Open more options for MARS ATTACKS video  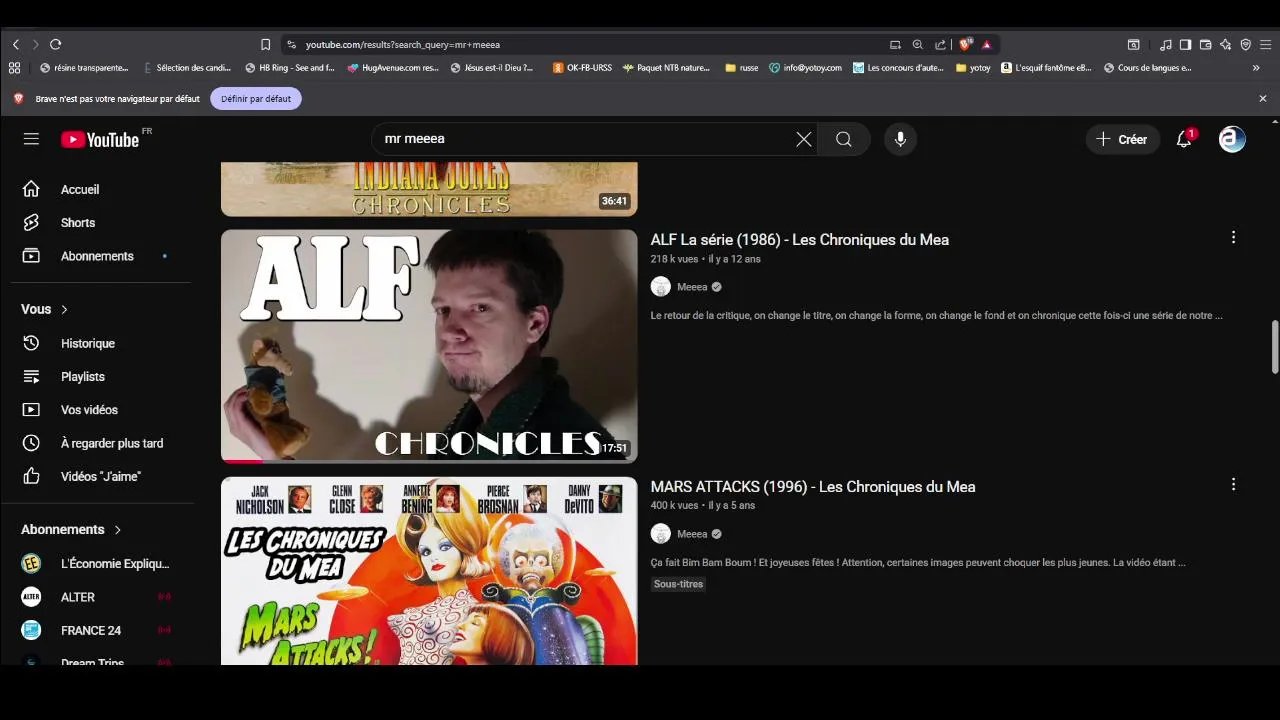click(1233, 484)
